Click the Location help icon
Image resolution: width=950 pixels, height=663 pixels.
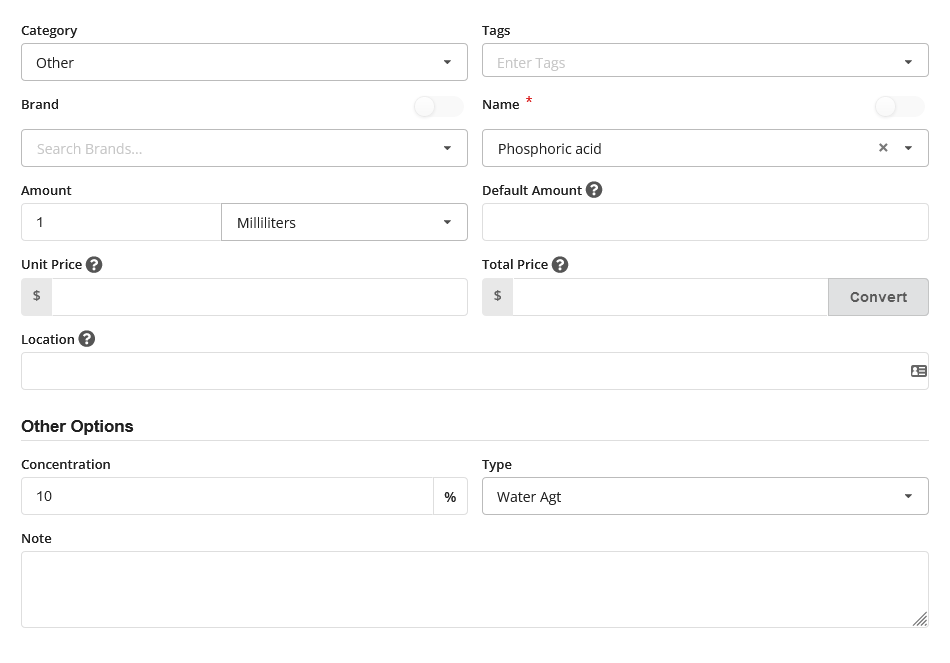(x=87, y=339)
